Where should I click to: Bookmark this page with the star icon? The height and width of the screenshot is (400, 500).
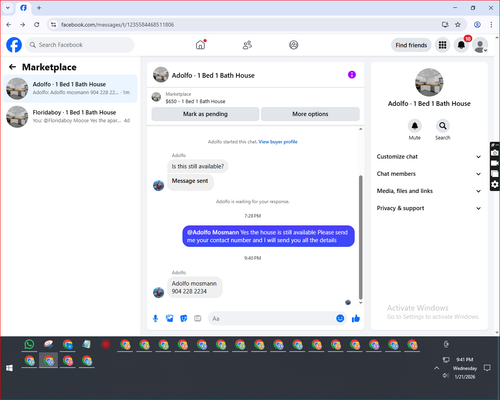(x=458, y=24)
